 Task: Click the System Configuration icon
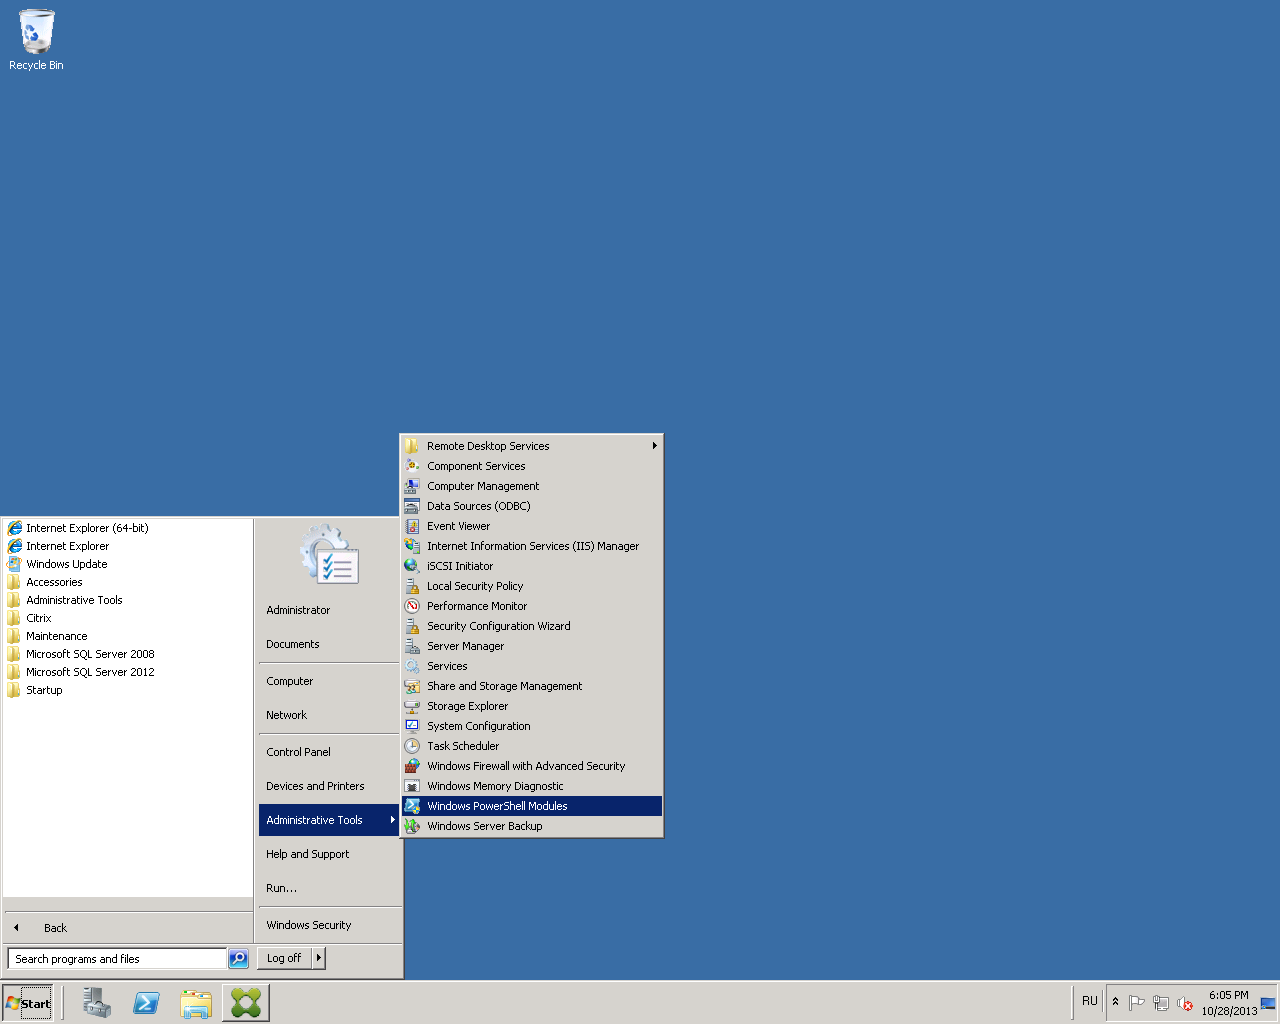coord(412,726)
